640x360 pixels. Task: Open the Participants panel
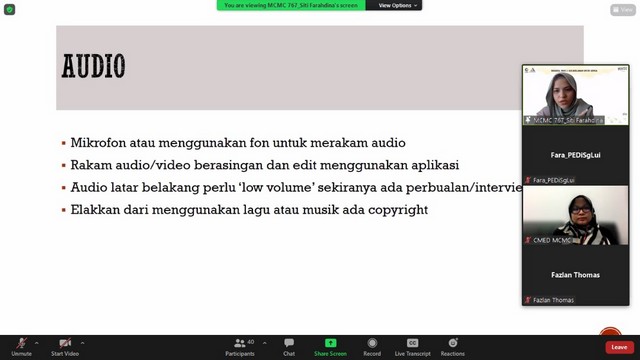click(x=240, y=347)
